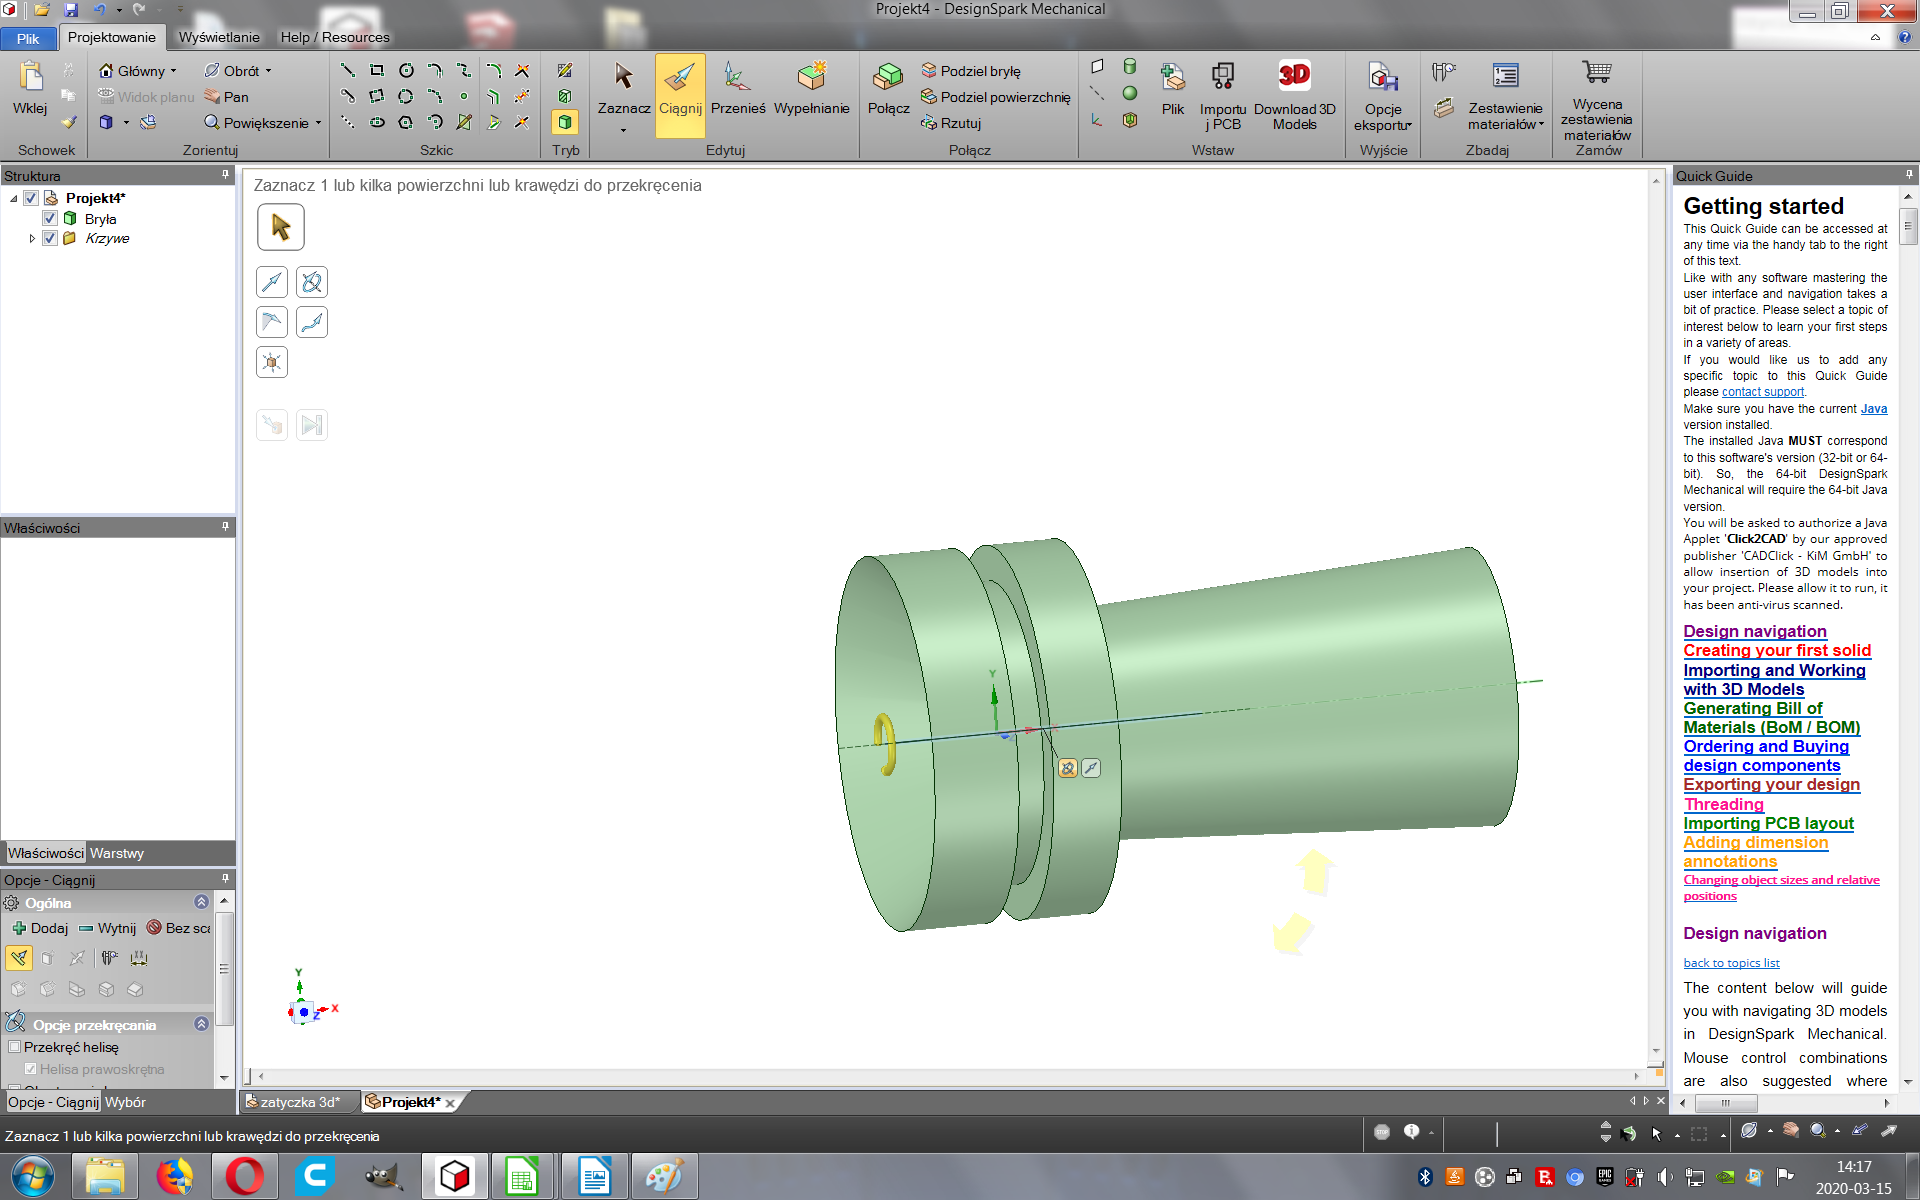Insert a file with Plik button
The image size is (1920, 1200).
[1172, 90]
